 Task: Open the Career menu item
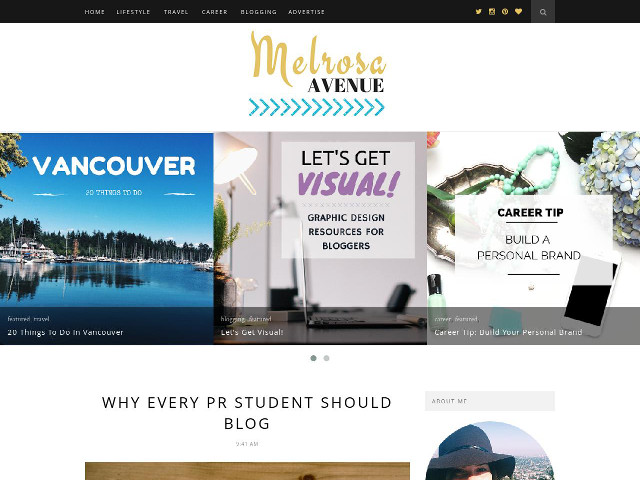tap(214, 12)
